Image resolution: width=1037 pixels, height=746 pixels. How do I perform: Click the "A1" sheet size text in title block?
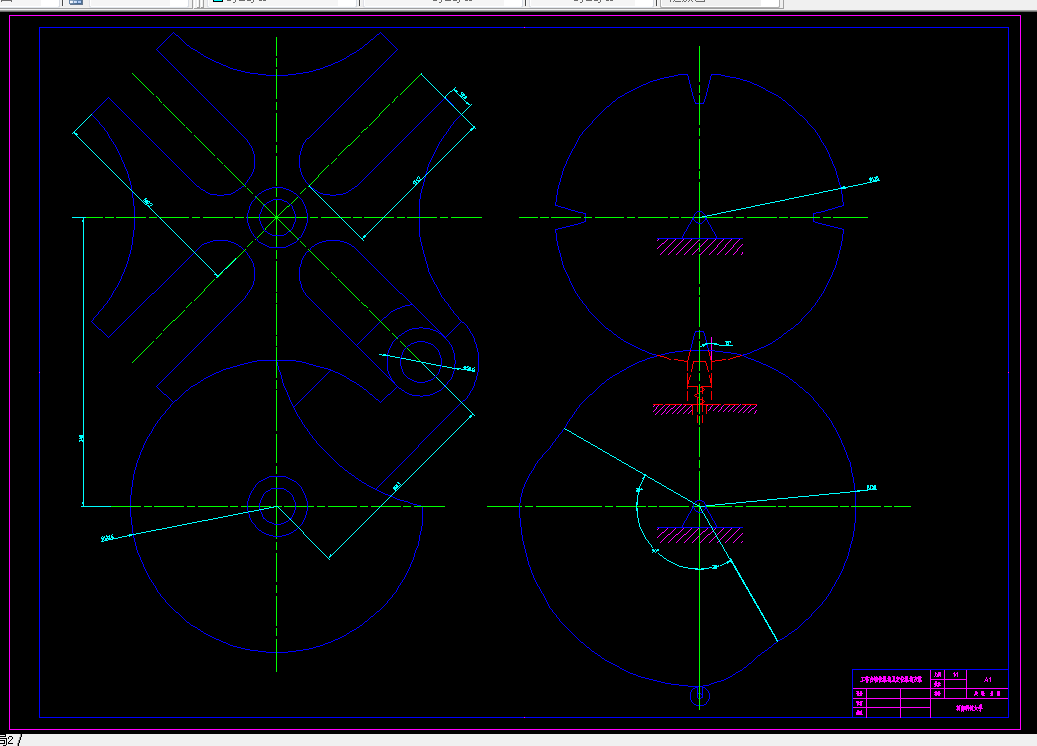tap(987, 679)
